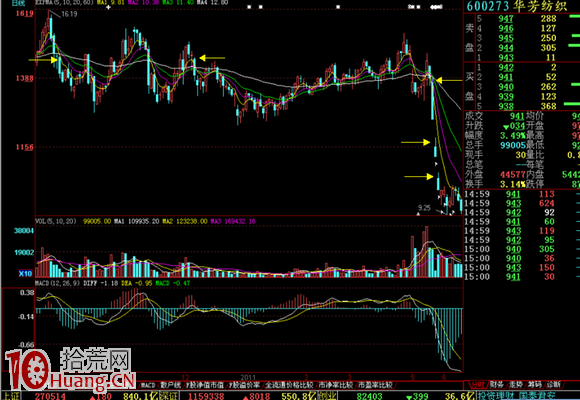The height and width of the screenshot is (400, 580).
Task: Select the sell level 2 price 944
Action: point(506,48)
